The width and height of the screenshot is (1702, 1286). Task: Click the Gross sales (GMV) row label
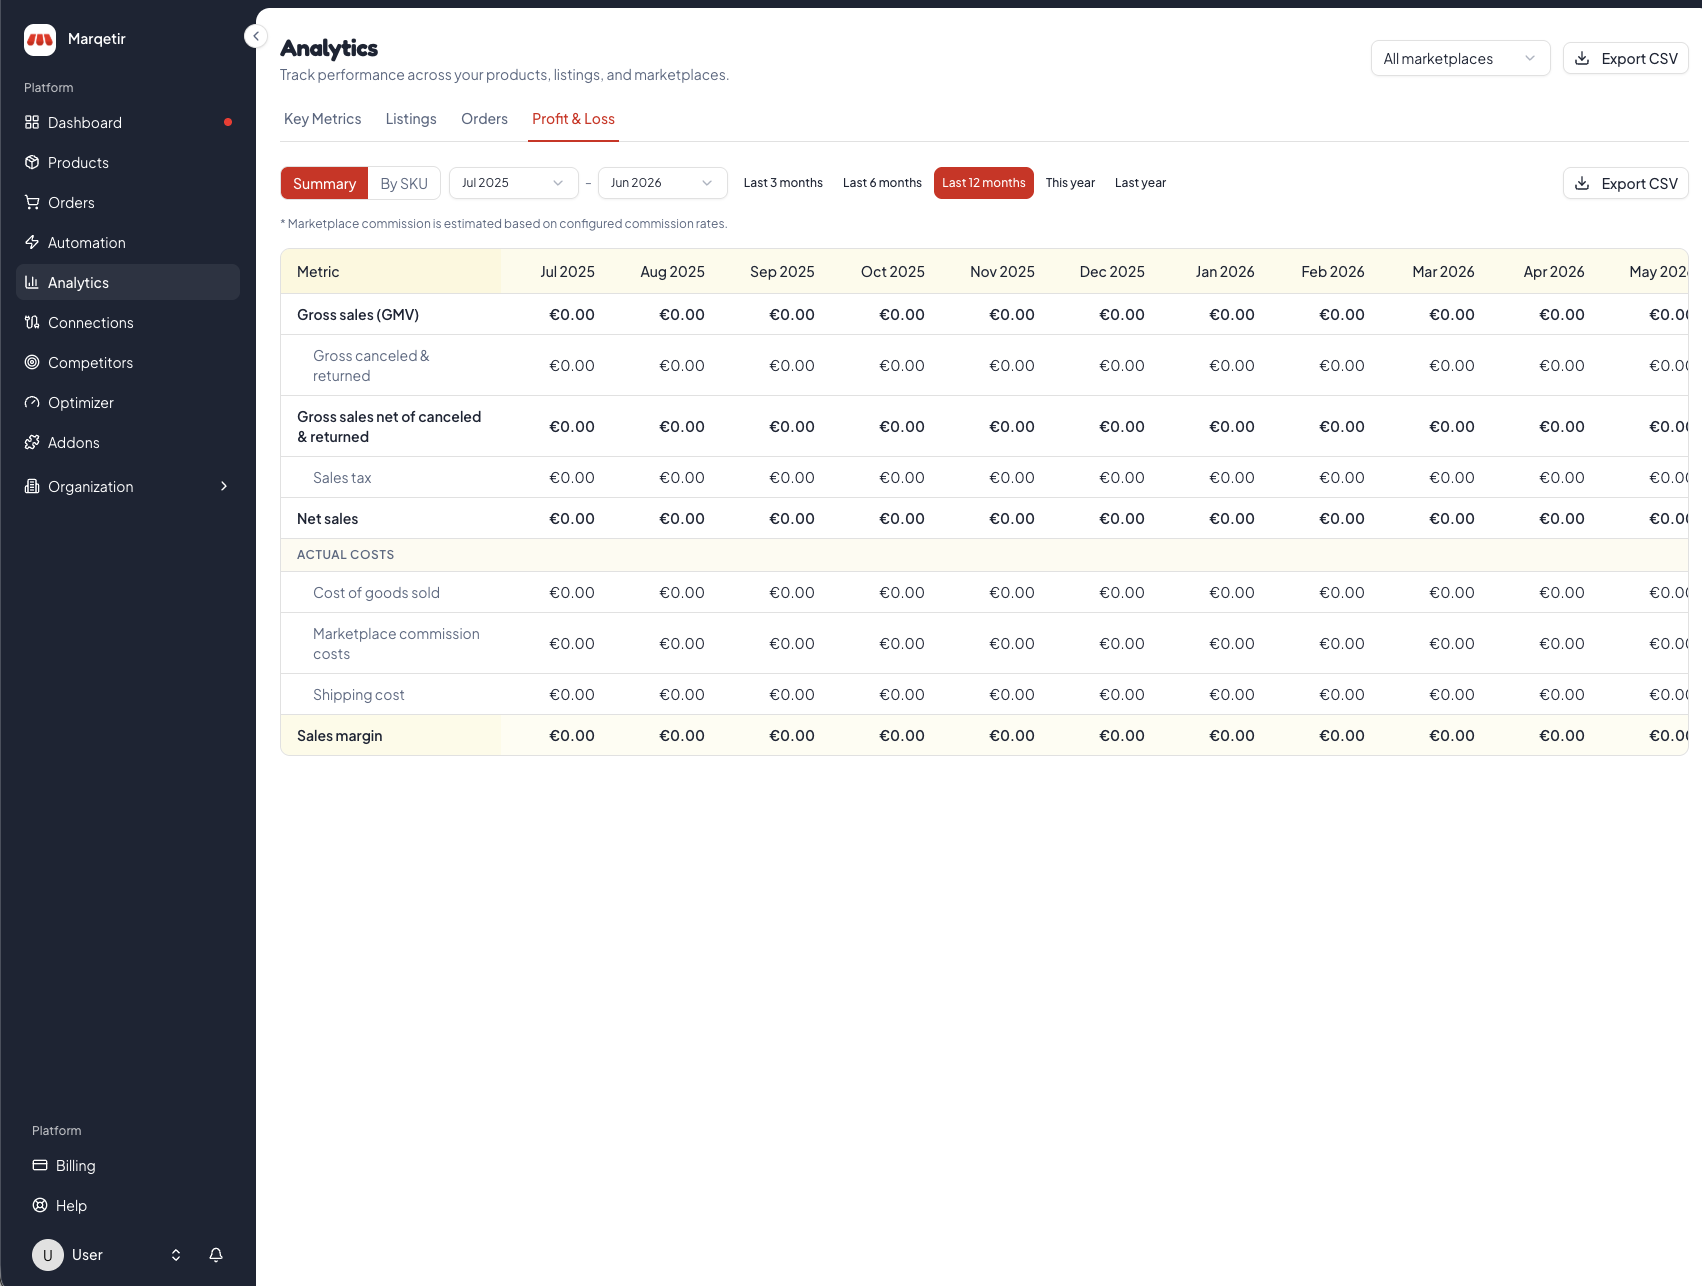tap(358, 315)
